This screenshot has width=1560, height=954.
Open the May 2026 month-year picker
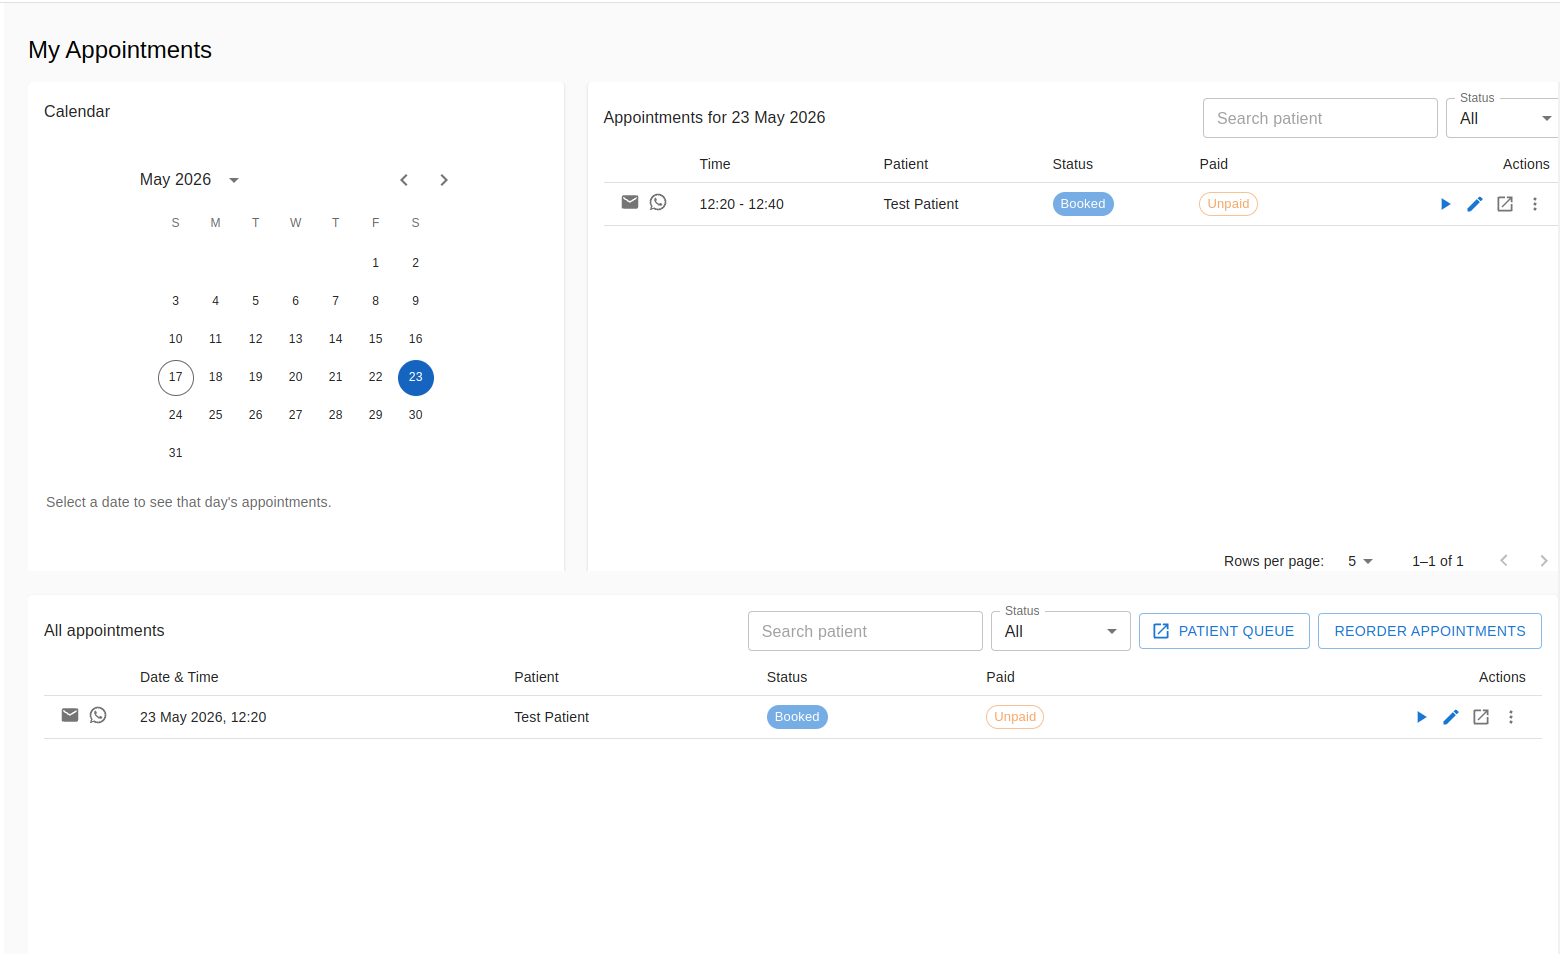[x=190, y=180]
